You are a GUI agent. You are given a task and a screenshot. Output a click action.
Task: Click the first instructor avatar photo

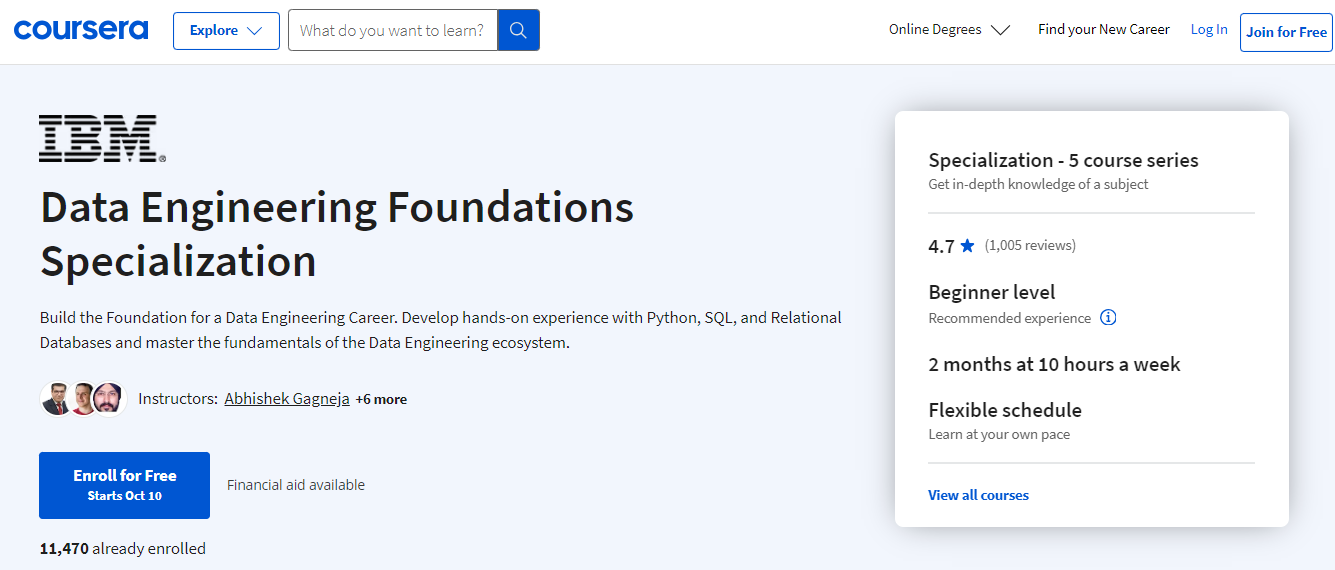[56, 399]
